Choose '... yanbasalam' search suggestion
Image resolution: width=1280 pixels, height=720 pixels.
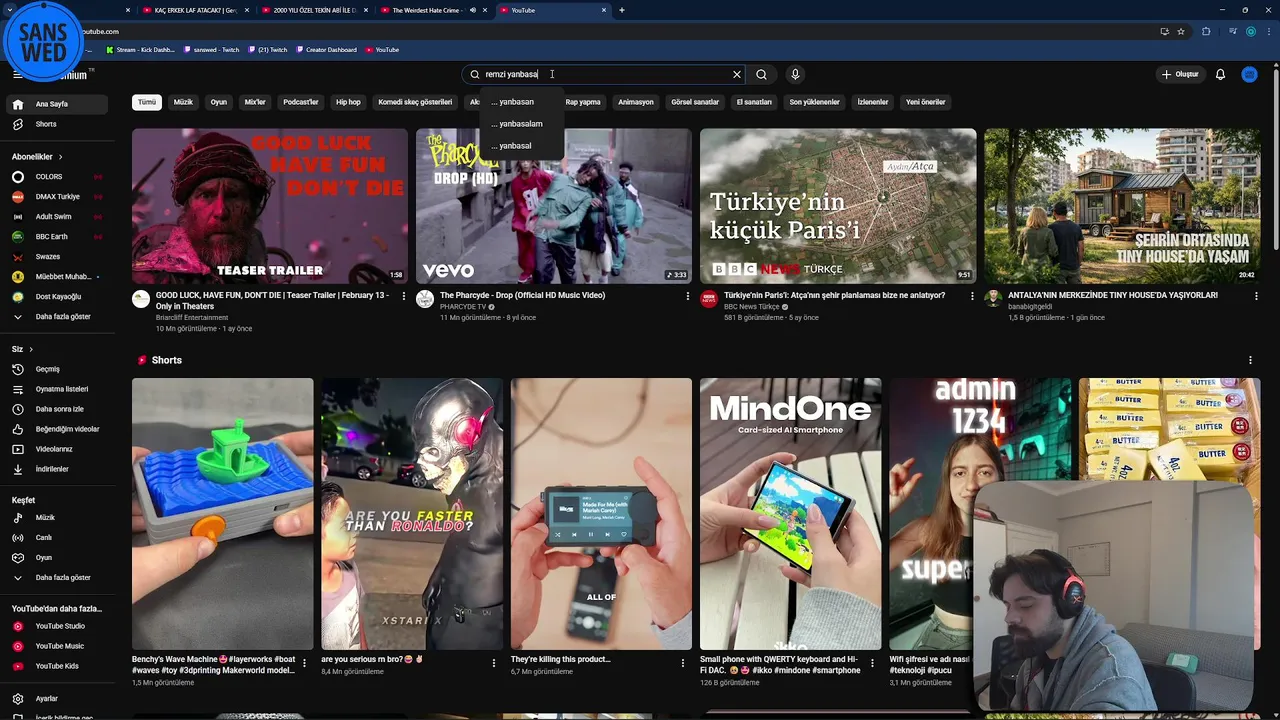click(x=522, y=124)
